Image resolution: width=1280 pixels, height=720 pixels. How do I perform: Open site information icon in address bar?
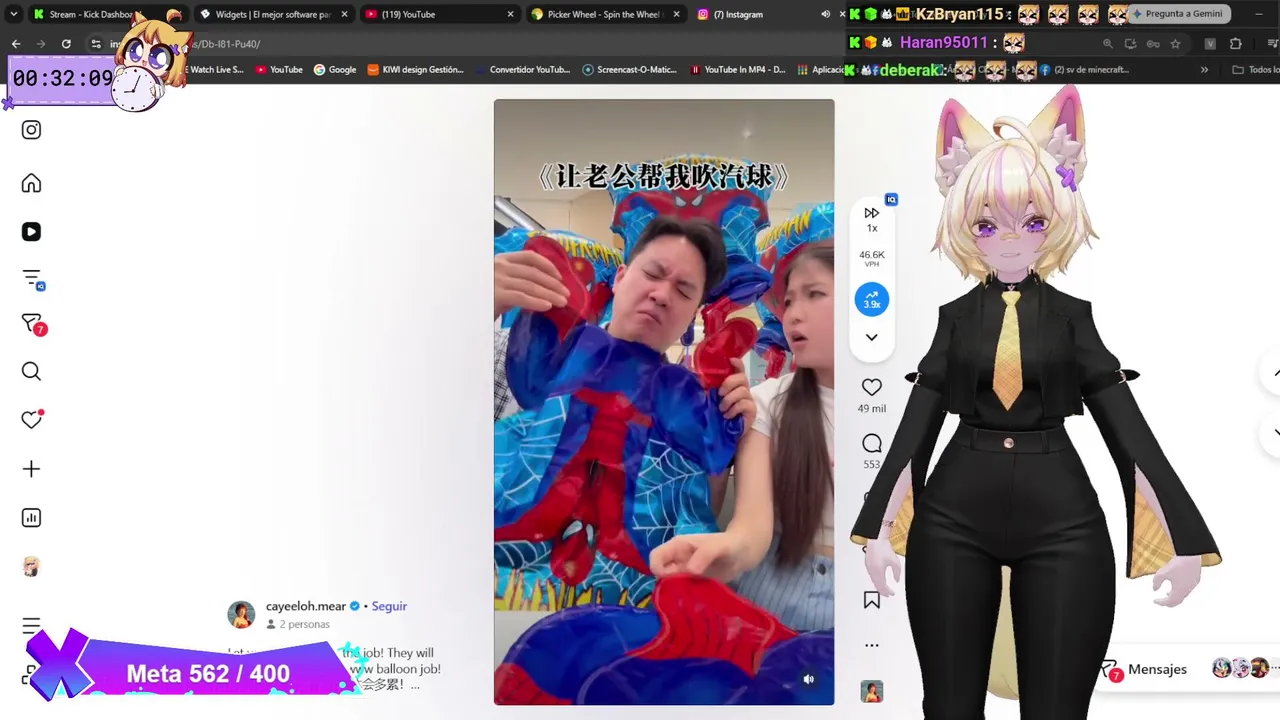click(96, 44)
